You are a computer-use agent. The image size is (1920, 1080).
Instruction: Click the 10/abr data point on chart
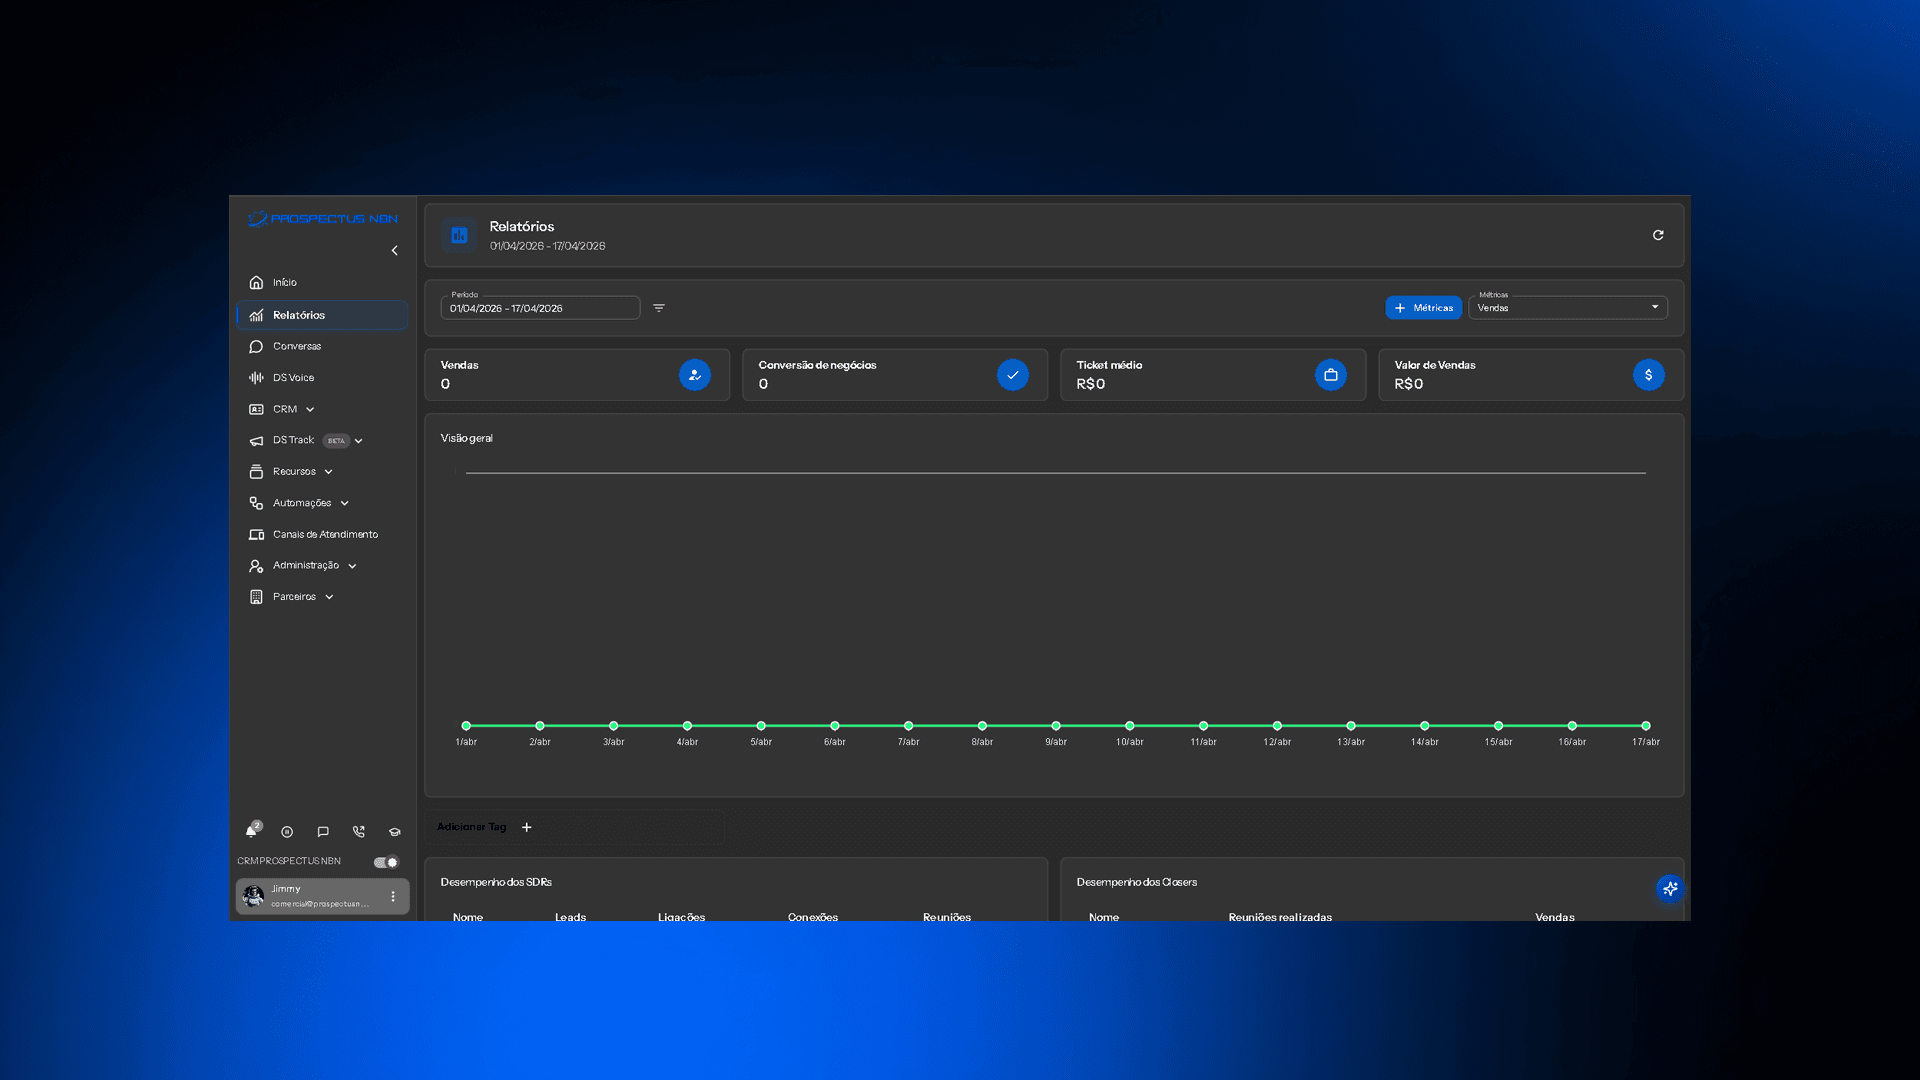(1129, 726)
